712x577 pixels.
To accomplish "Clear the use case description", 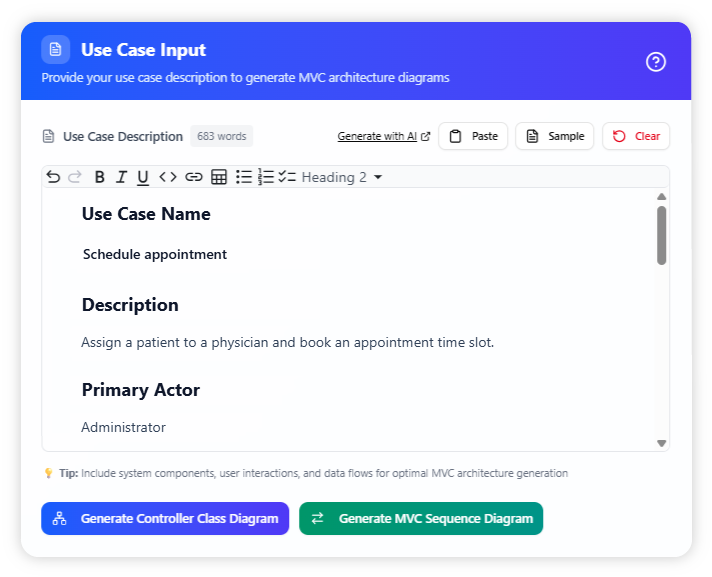I will (636, 136).
